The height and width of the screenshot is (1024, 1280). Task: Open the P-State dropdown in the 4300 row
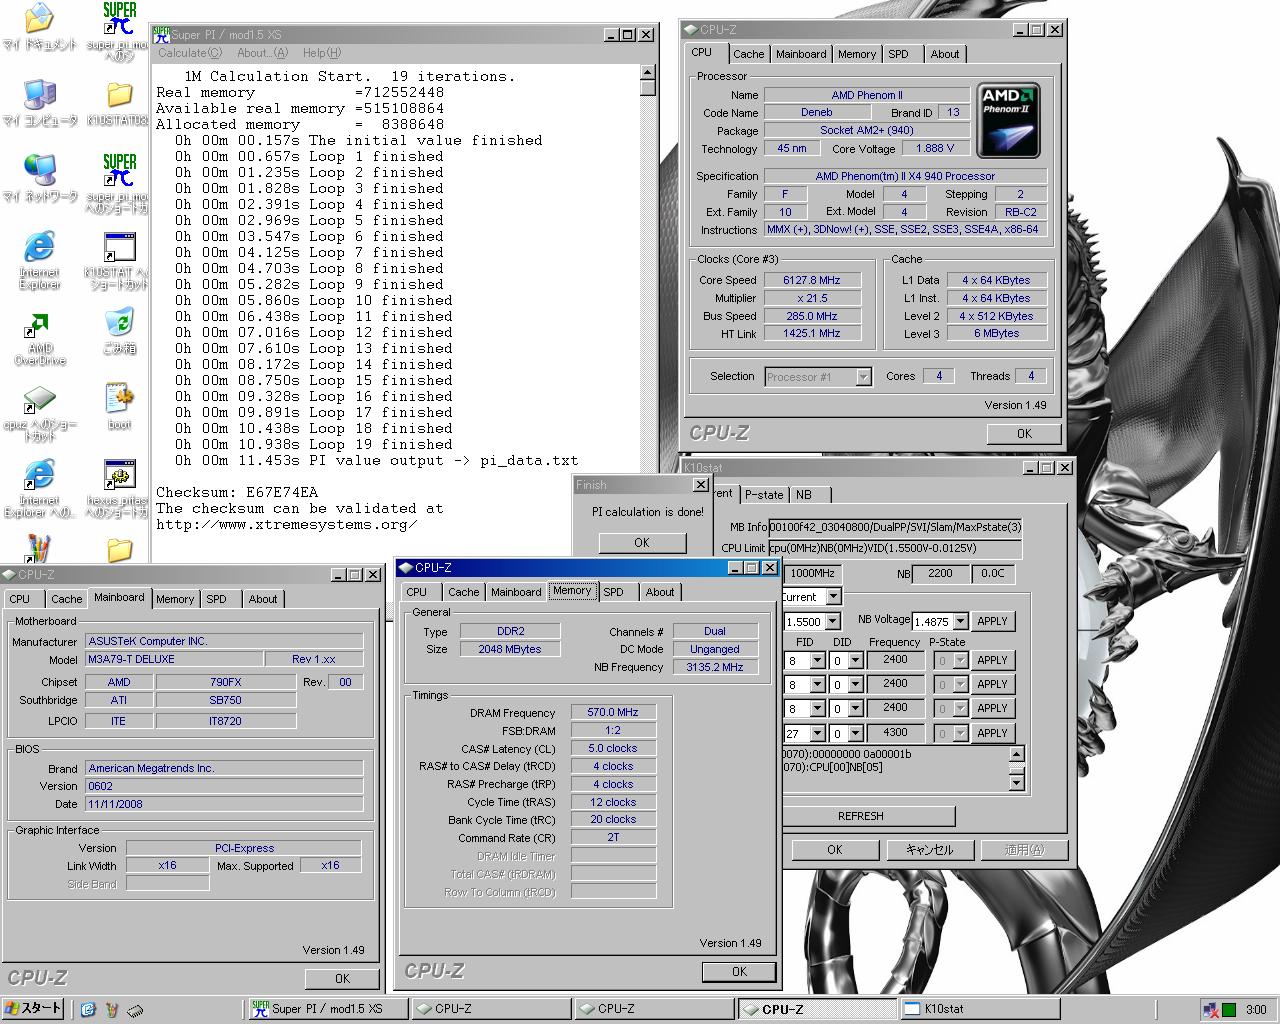pos(960,733)
